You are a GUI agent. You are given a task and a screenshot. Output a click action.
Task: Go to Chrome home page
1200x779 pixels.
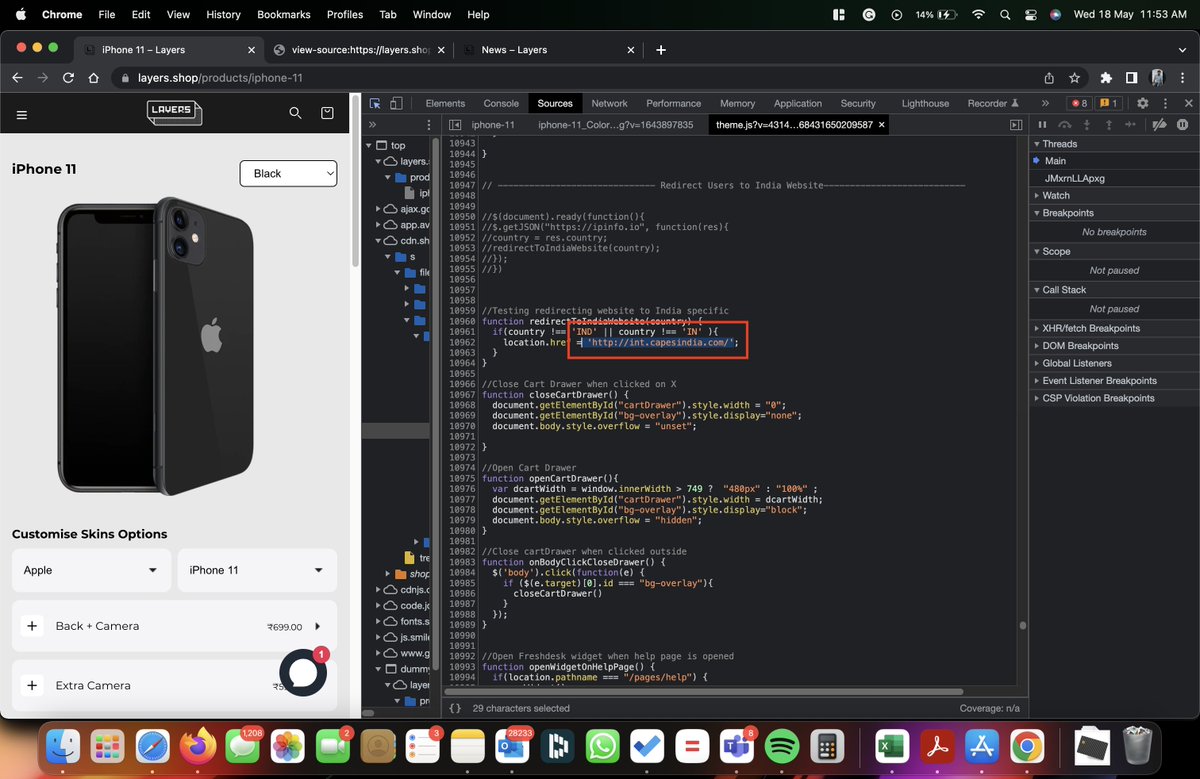click(x=93, y=77)
